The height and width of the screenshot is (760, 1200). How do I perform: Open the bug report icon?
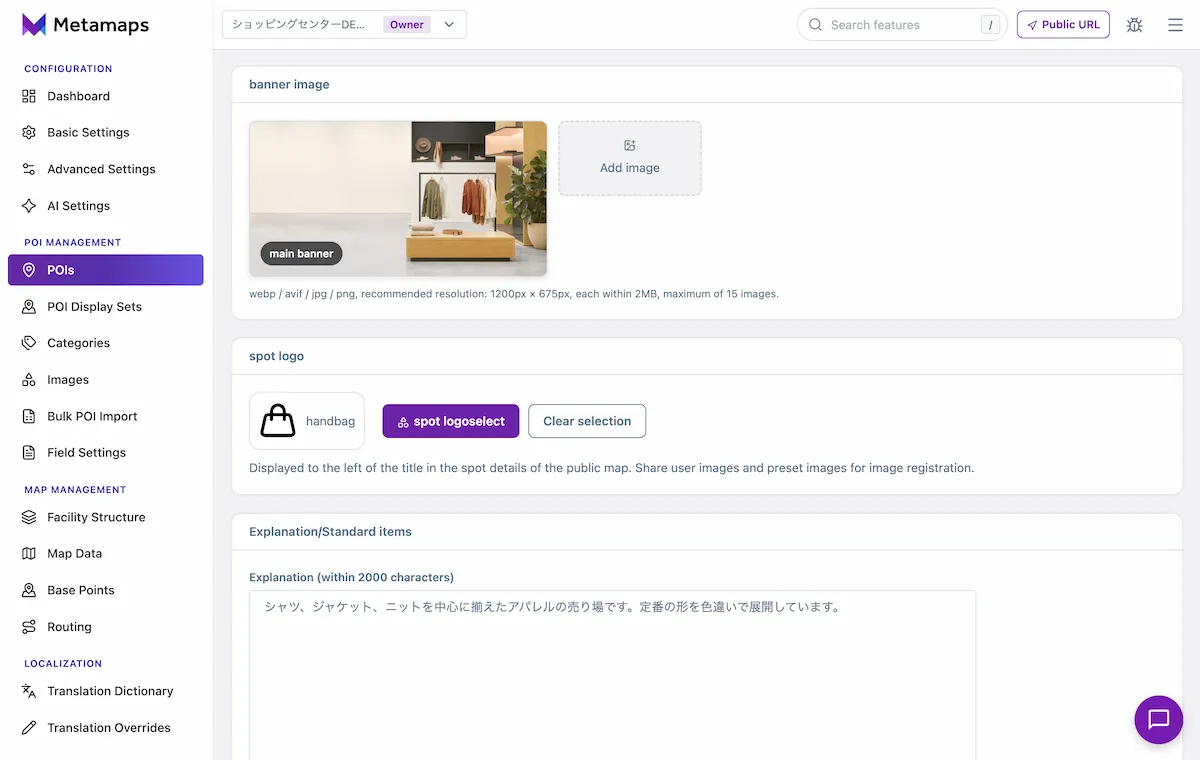[x=1134, y=25]
